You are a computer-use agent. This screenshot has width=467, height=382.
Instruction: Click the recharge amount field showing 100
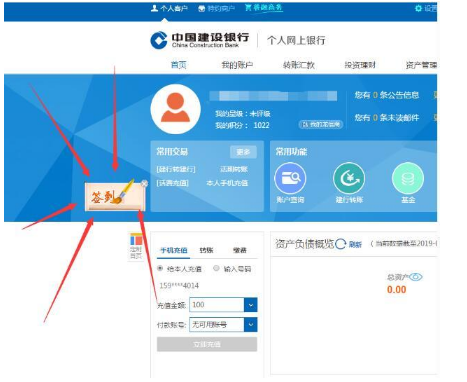pyautogui.click(x=217, y=305)
